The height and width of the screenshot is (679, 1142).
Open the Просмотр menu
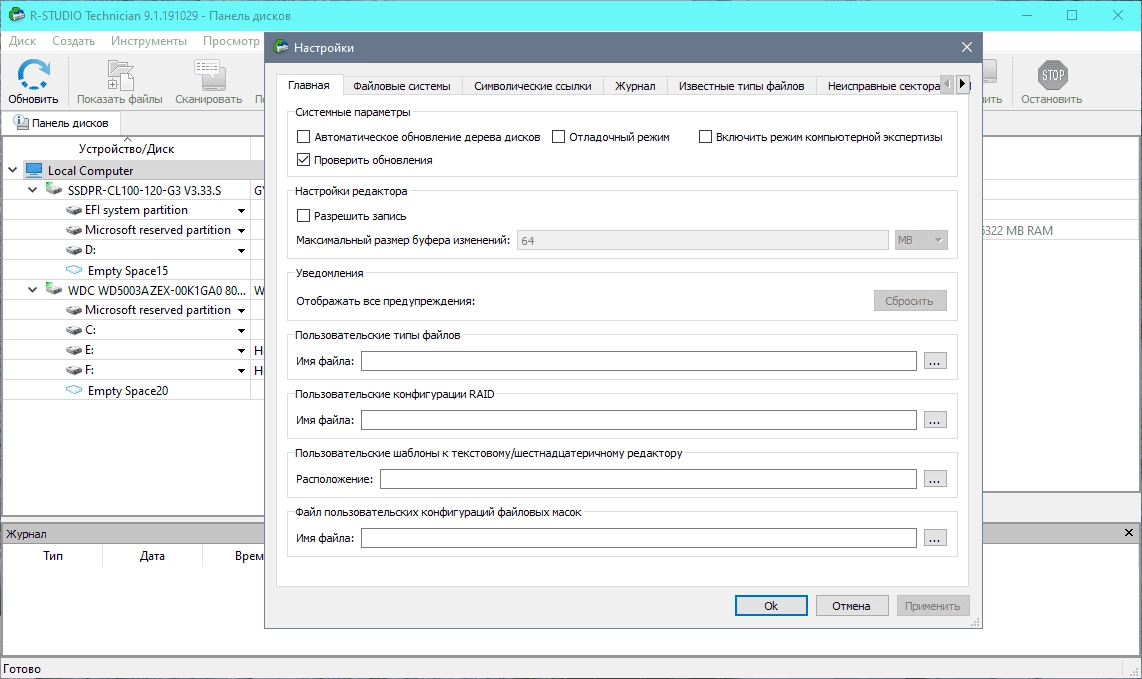pos(231,41)
